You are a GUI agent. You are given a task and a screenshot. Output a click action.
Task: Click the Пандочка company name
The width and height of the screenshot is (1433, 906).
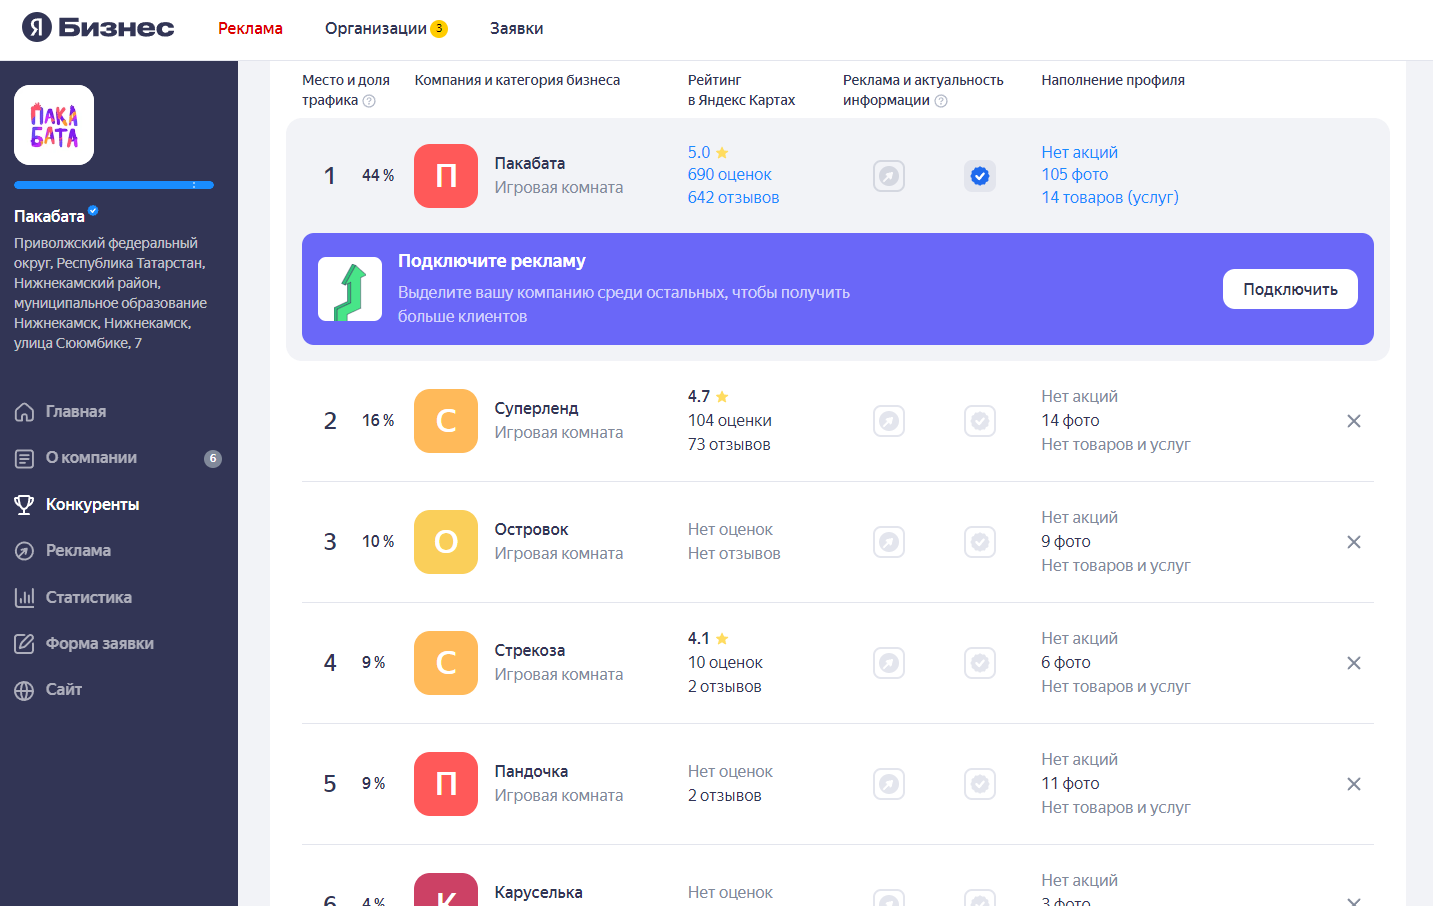click(x=531, y=771)
